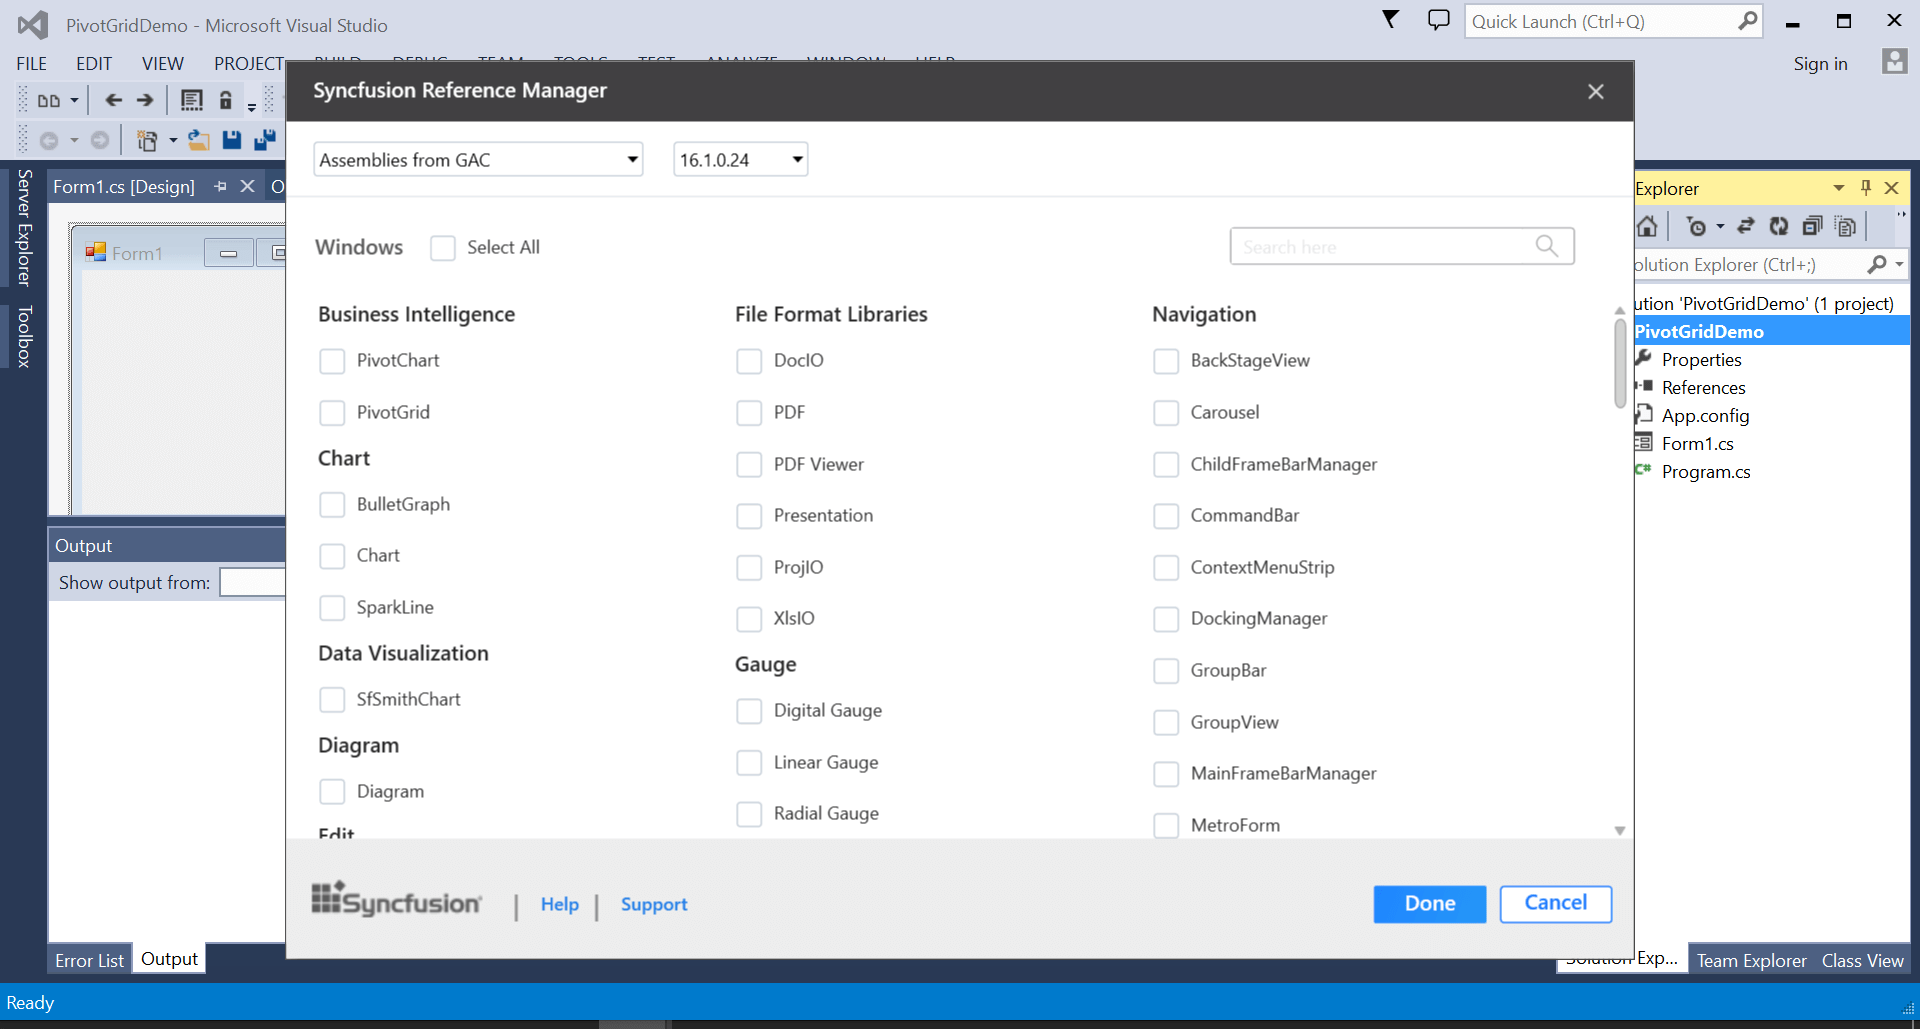Tick the Carousel checkbox

coord(1166,412)
